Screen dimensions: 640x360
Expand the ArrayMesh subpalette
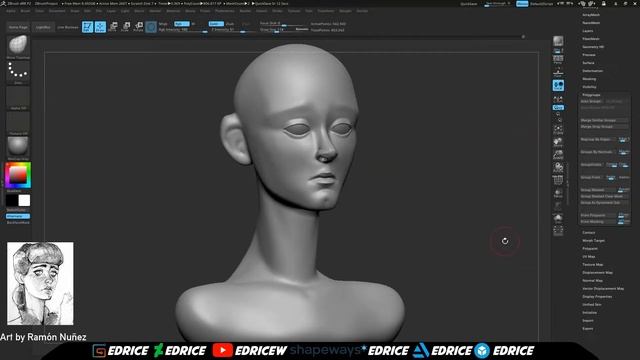coord(591,15)
